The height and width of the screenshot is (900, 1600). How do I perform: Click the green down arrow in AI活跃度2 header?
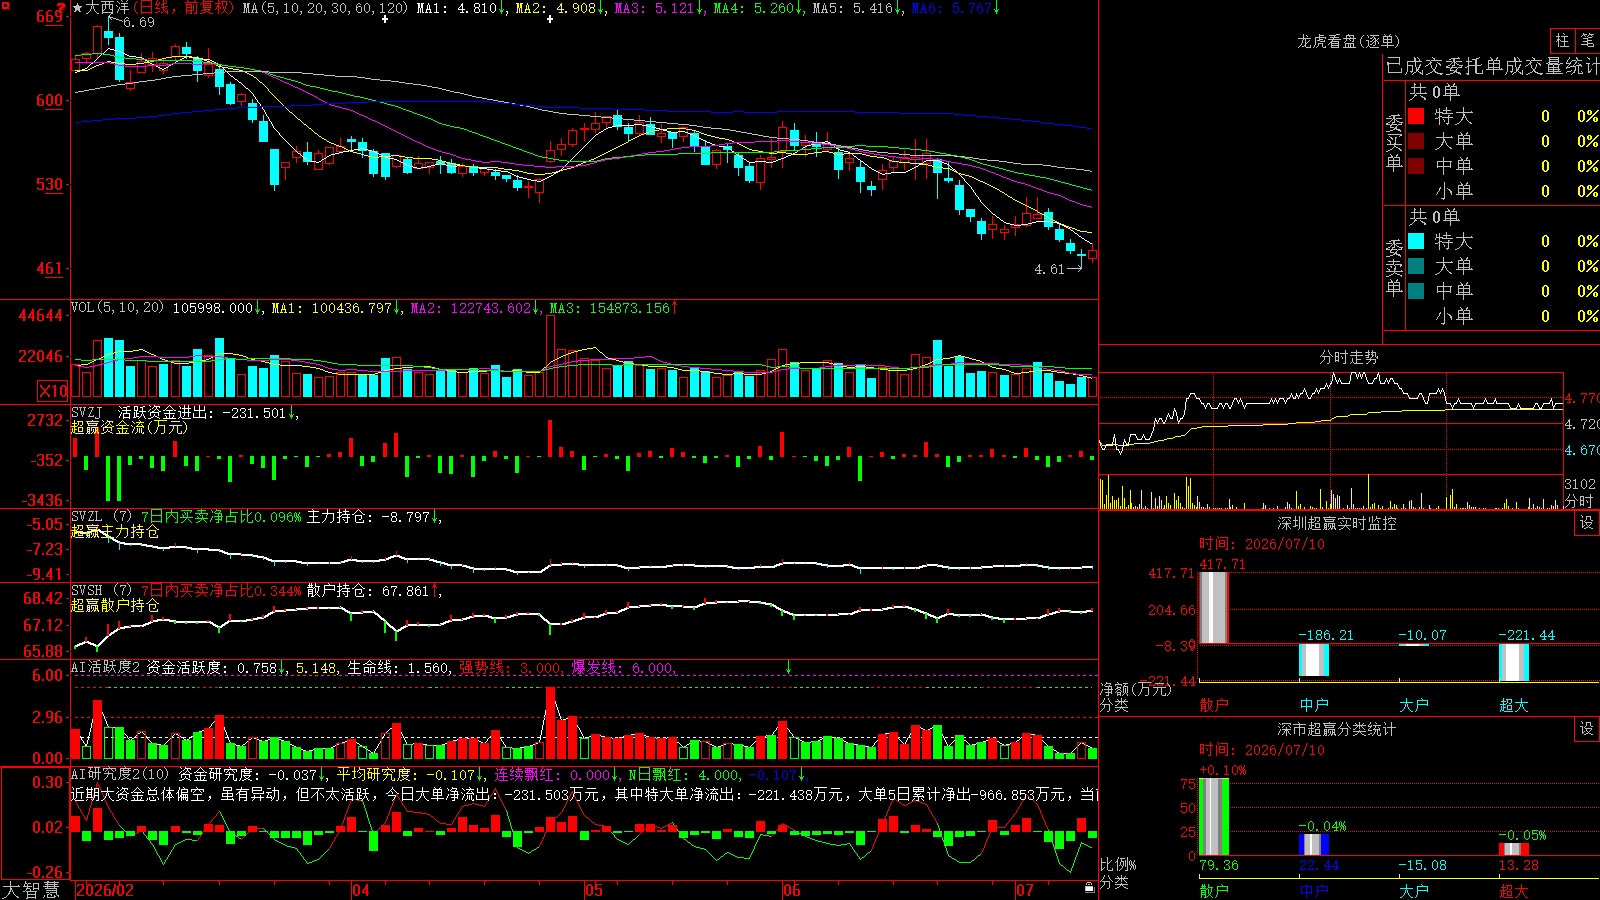[788, 667]
